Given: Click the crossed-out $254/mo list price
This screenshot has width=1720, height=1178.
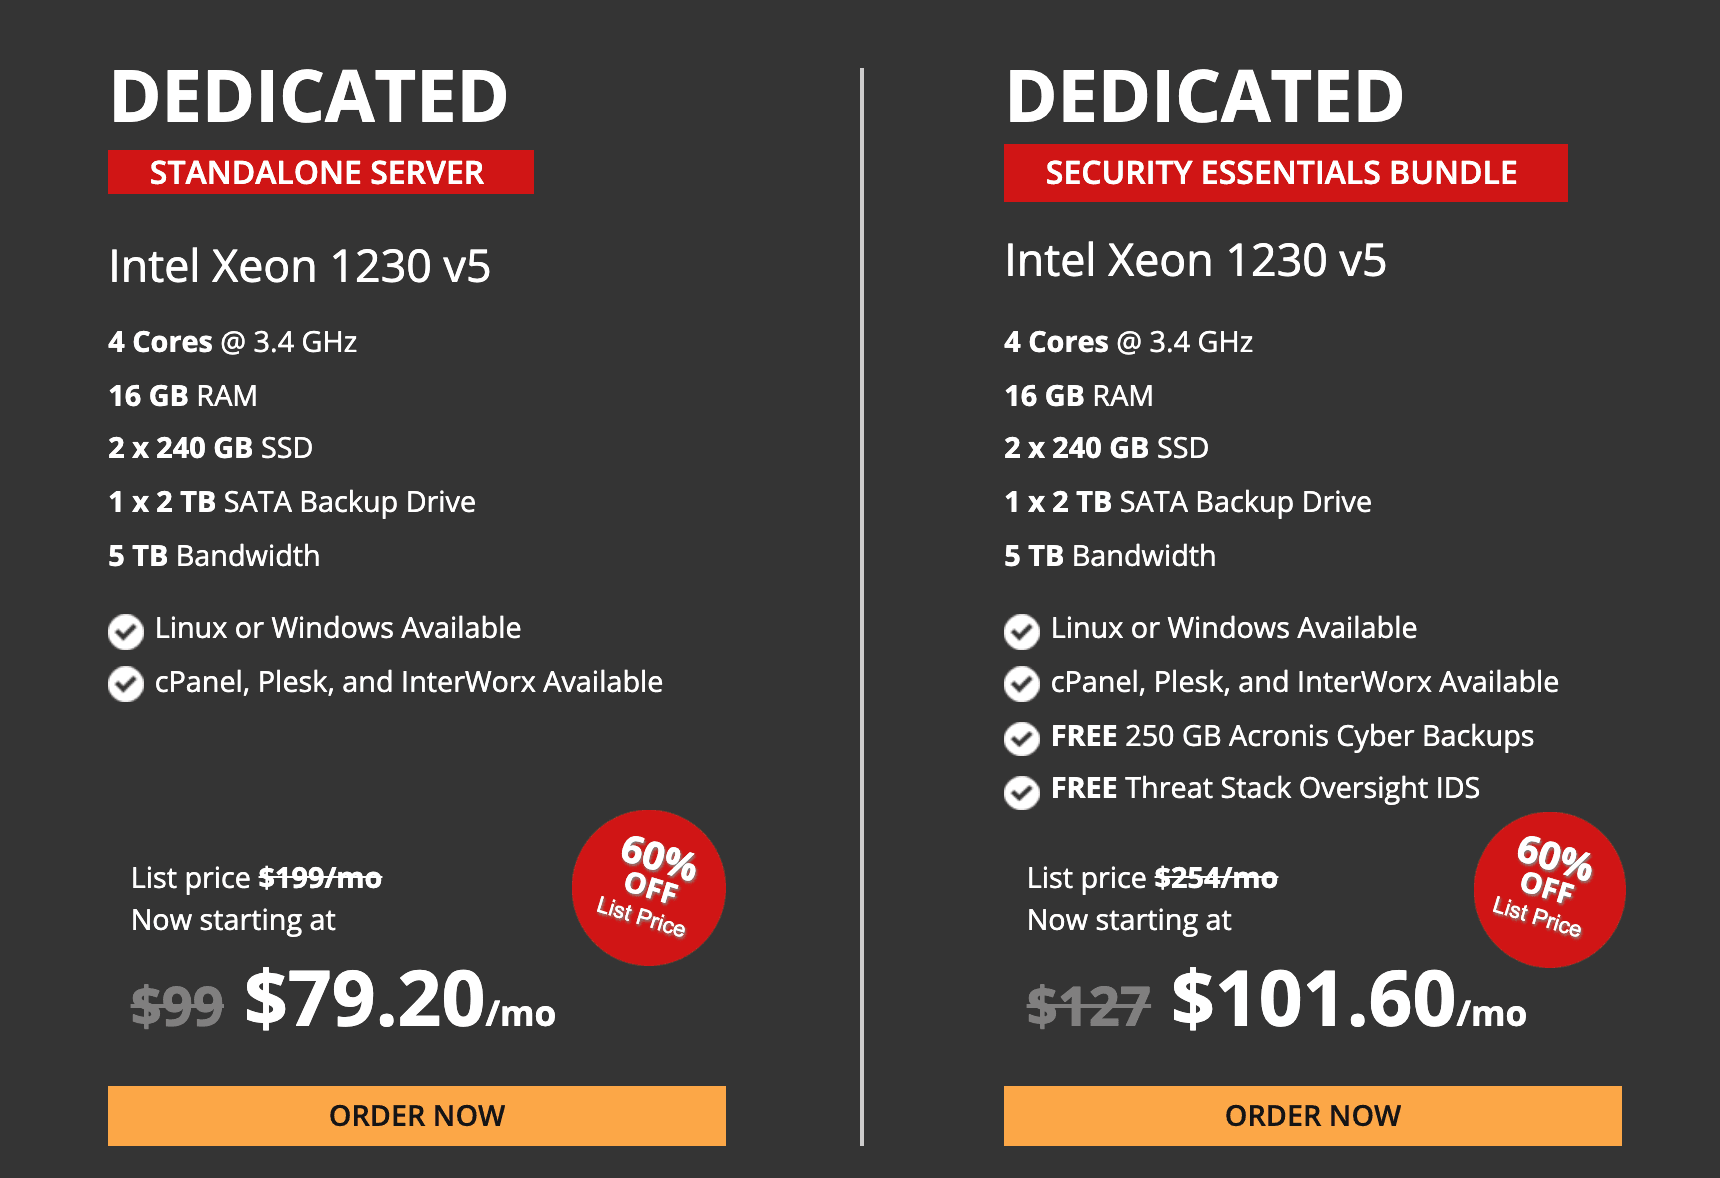Looking at the screenshot, I should (x=1215, y=877).
